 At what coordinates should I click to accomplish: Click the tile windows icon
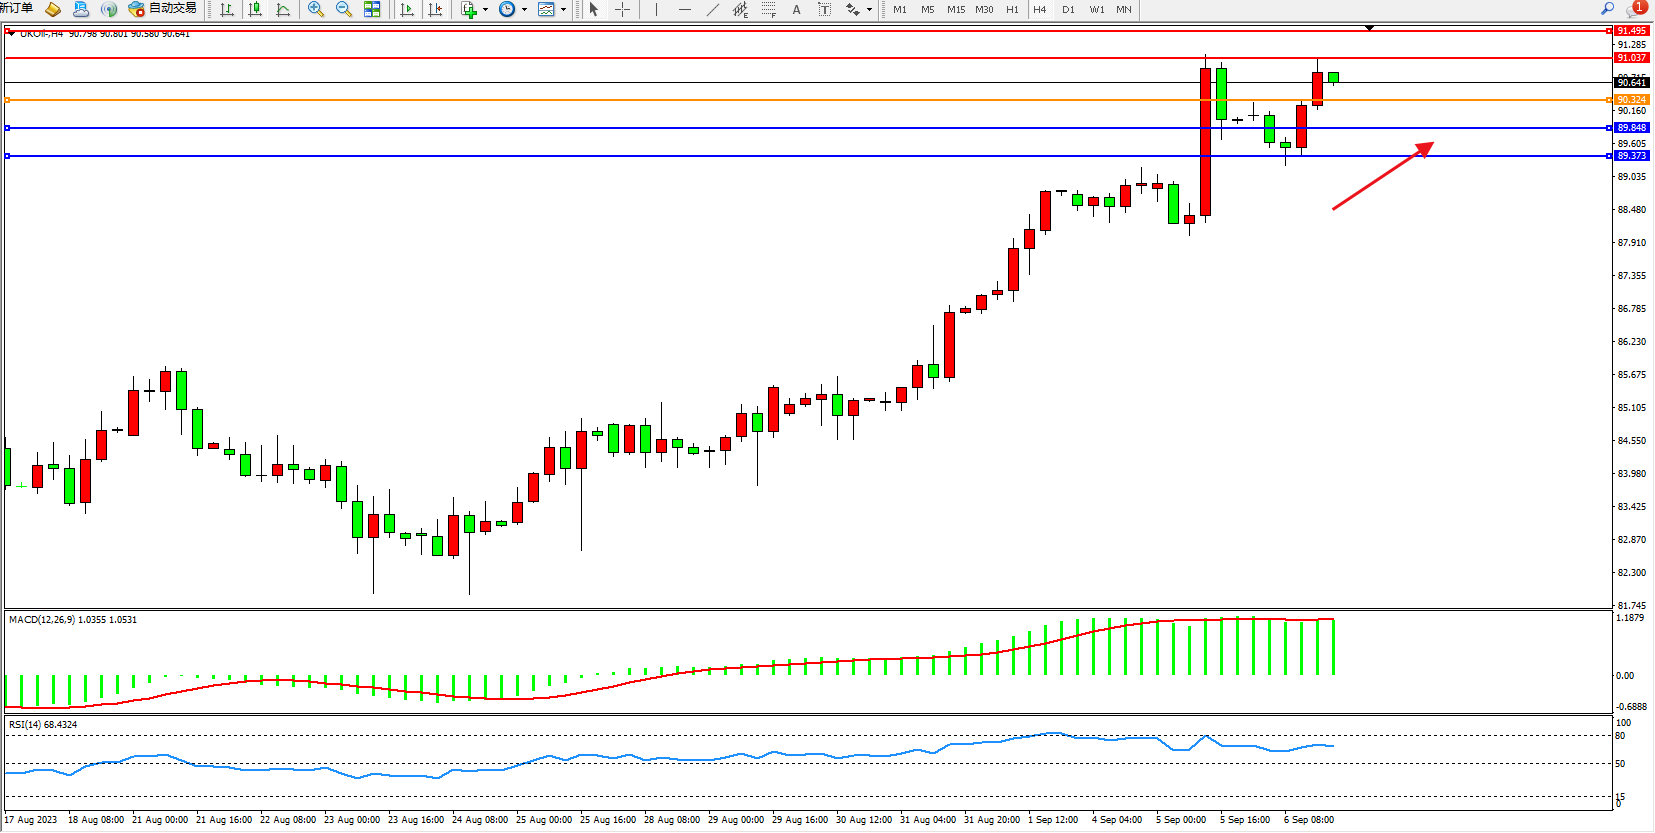372,9
